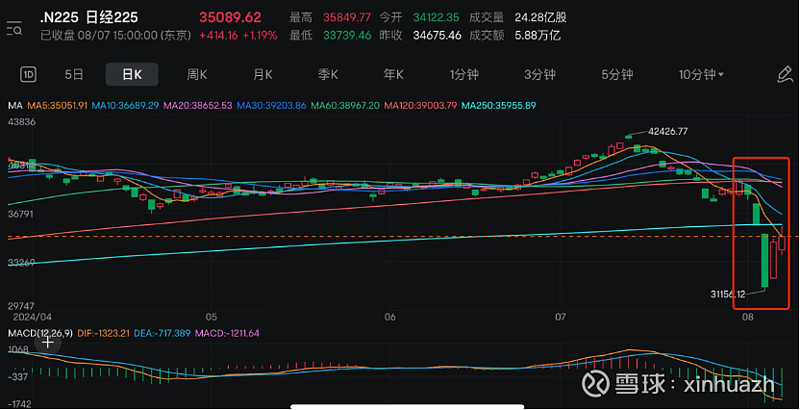Click the 06 month axis label
Screen dimensions: 800x410
390,317
